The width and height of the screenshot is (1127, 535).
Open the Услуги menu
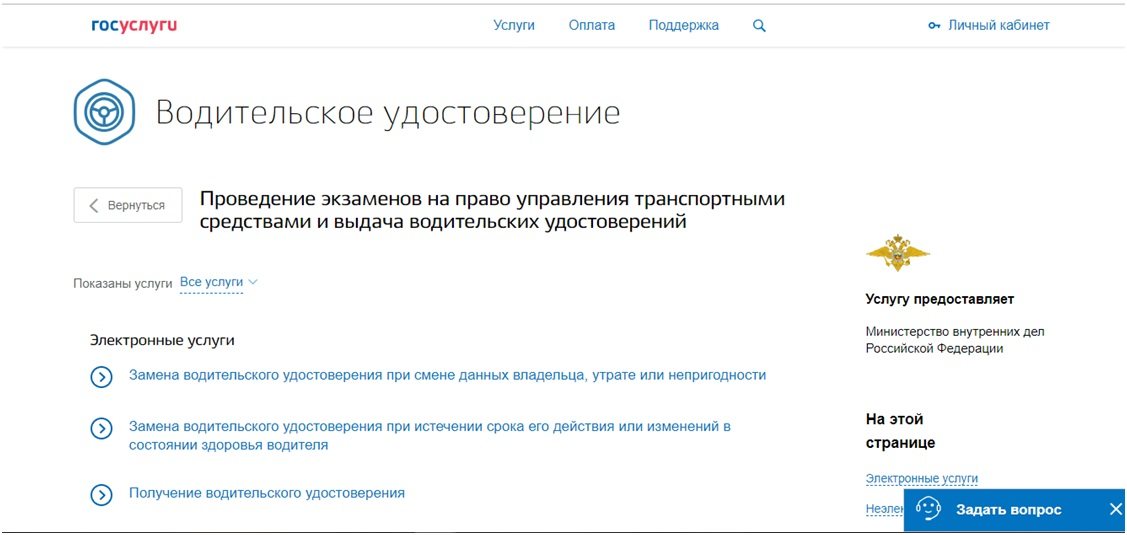[x=514, y=26]
